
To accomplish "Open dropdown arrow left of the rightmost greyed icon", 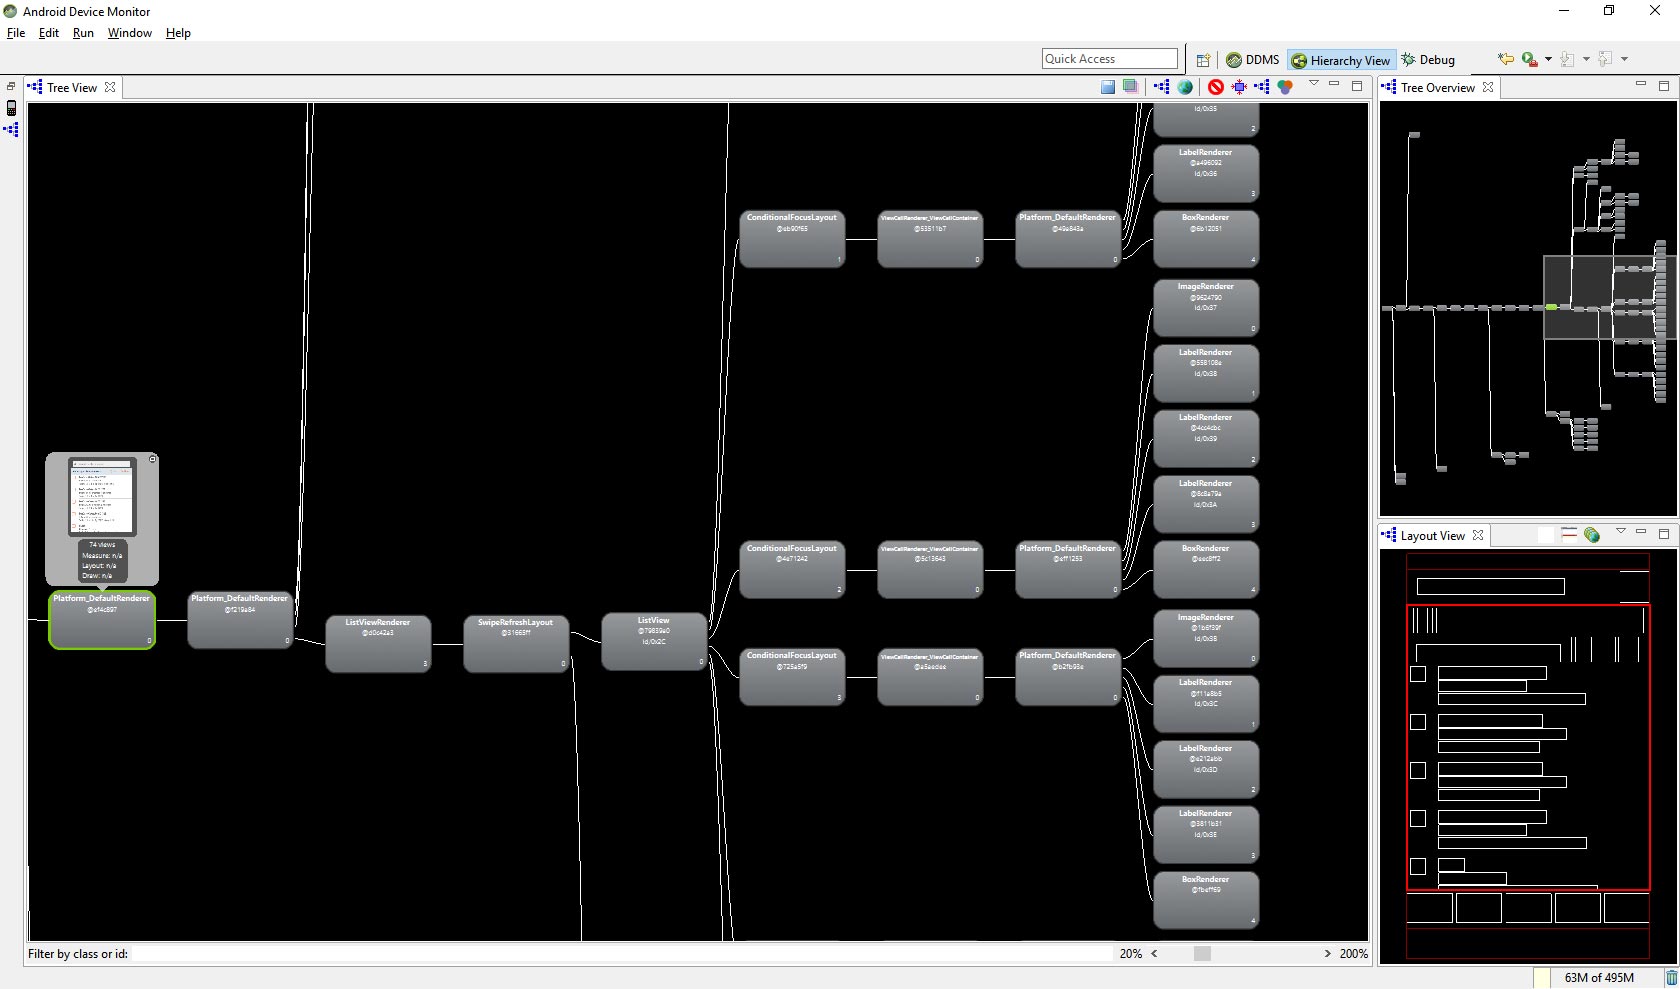I will tap(1586, 59).
